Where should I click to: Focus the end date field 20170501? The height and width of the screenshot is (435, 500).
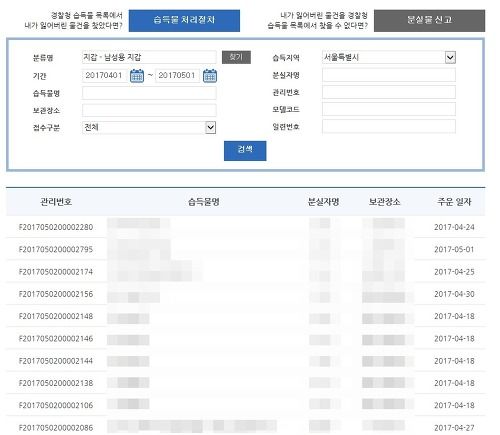(x=178, y=76)
